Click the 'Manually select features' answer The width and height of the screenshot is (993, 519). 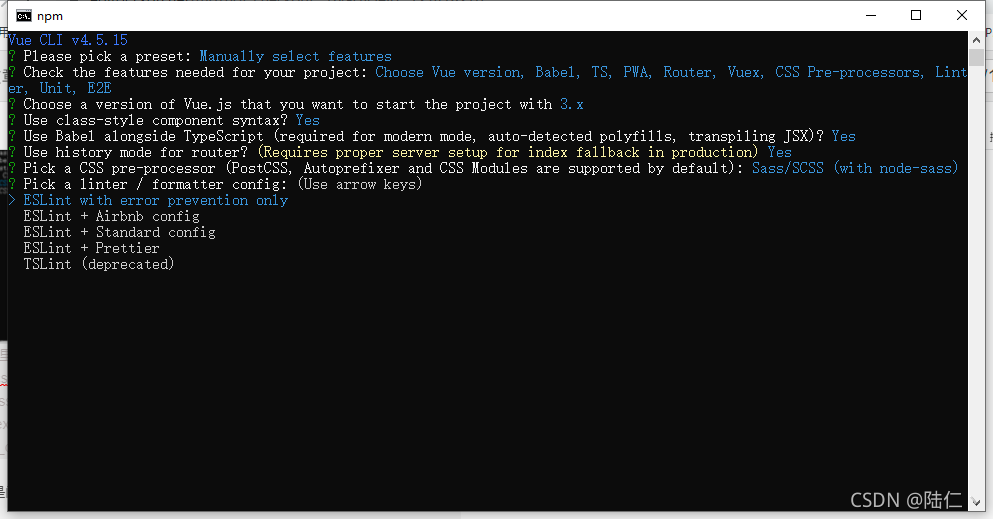point(296,56)
